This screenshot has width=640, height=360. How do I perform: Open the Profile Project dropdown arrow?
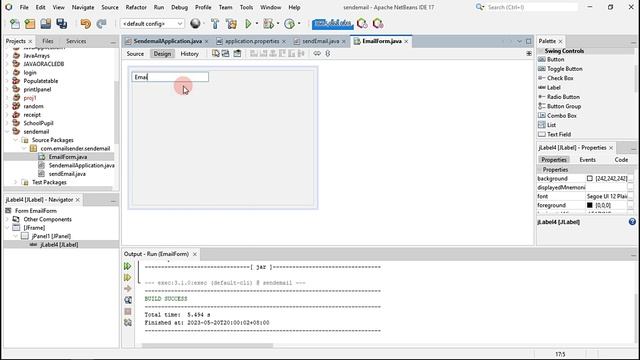point(299,24)
